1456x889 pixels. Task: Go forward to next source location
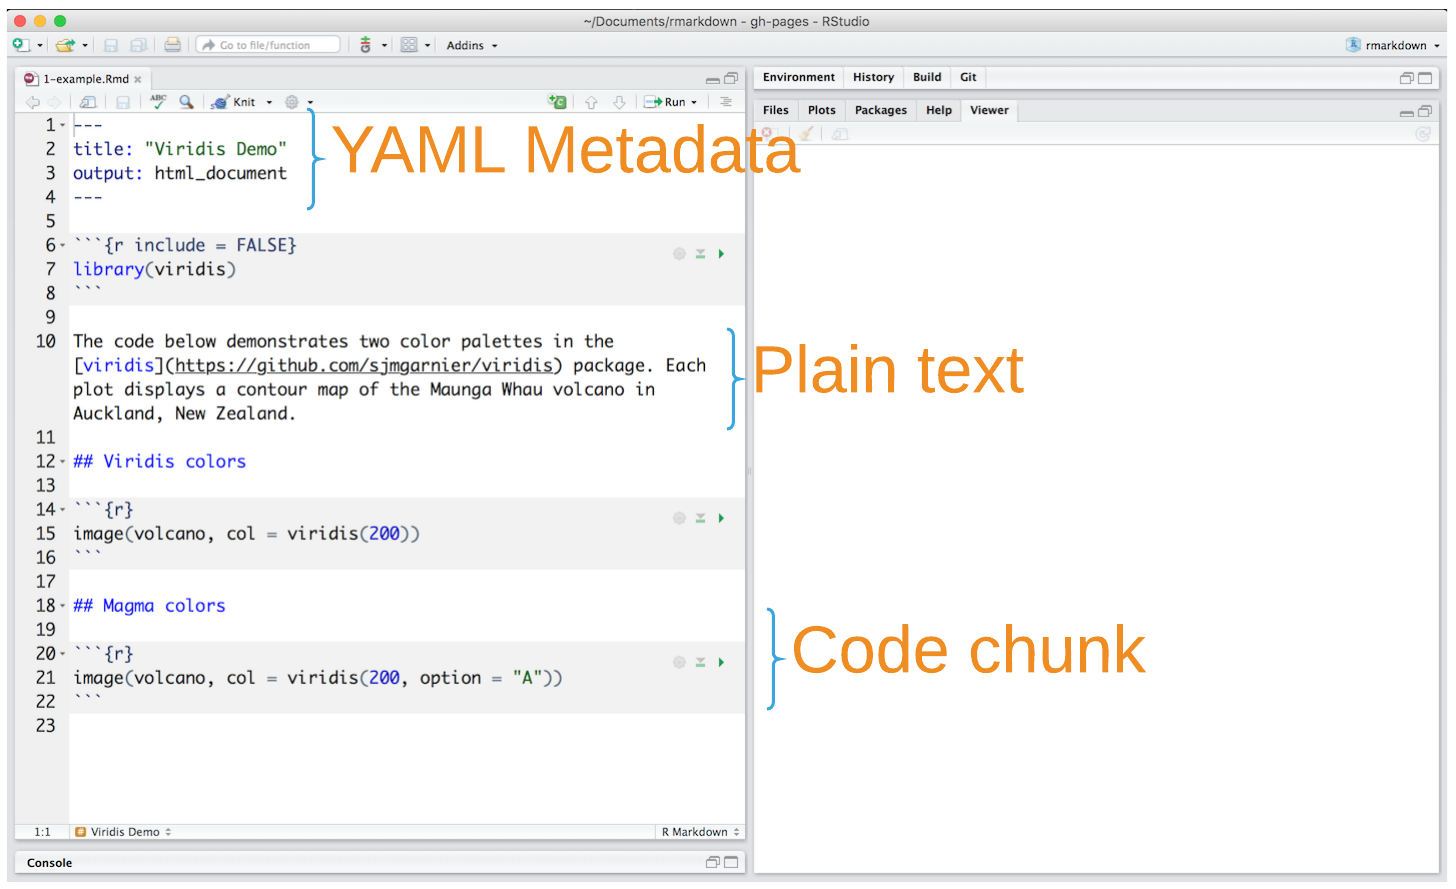point(54,102)
